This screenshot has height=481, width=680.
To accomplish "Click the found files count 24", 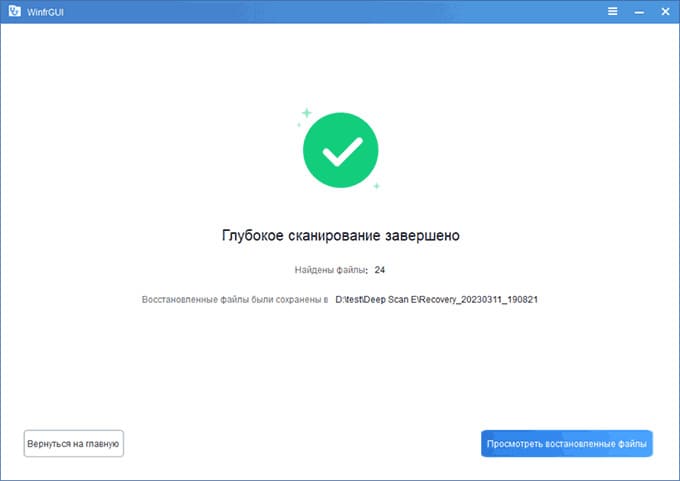I will [380, 270].
